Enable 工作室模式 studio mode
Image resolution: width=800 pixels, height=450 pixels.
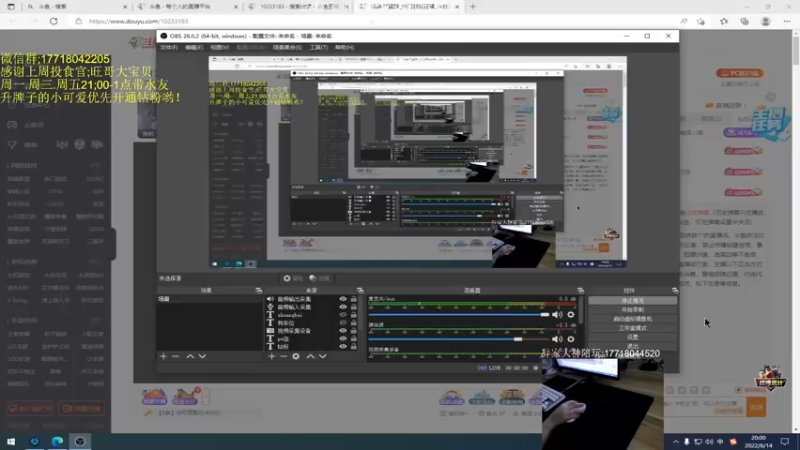(x=633, y=328)
